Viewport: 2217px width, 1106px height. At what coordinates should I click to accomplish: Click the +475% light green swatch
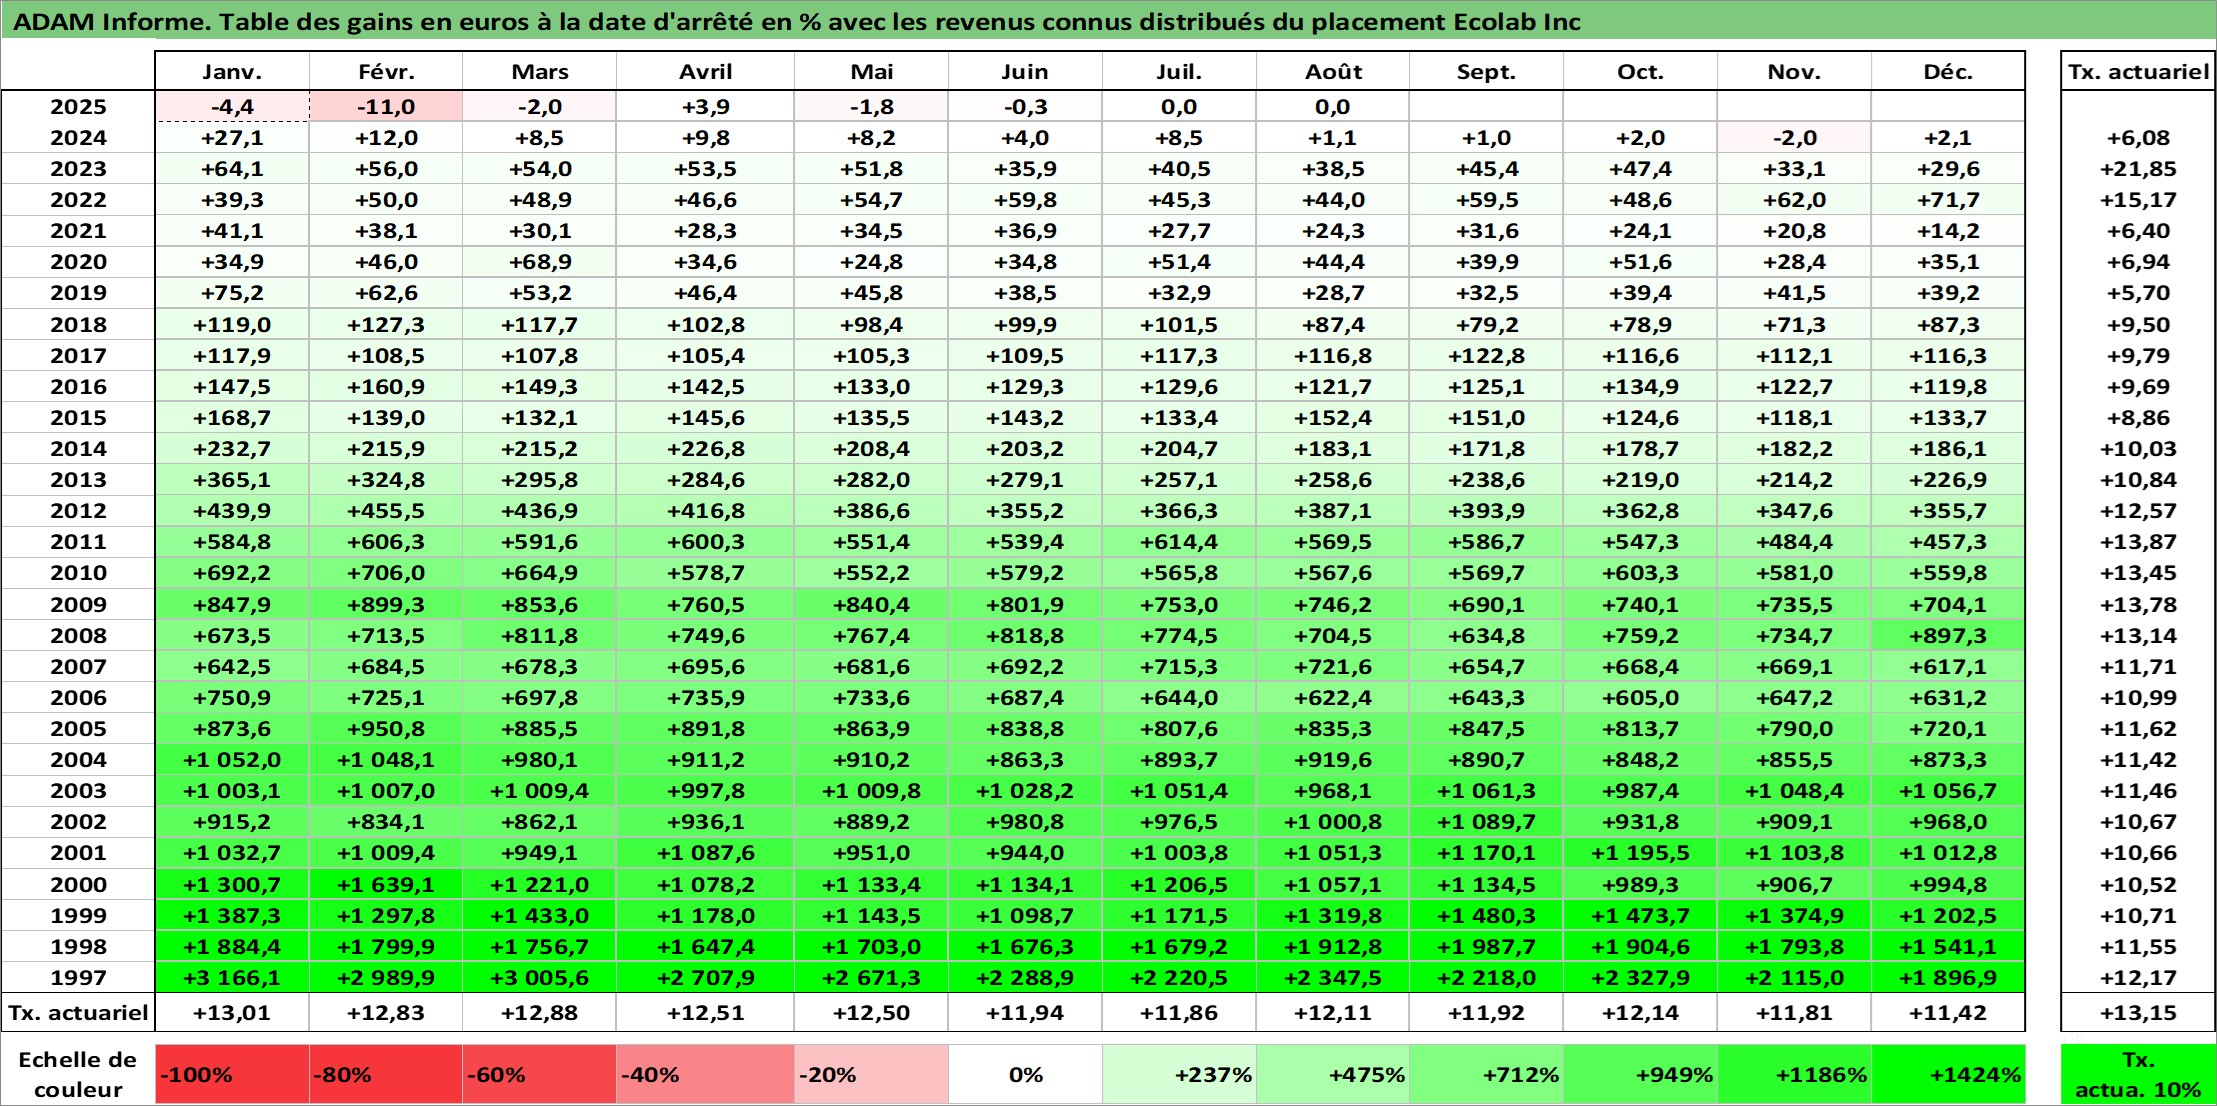(1333, 1074)
